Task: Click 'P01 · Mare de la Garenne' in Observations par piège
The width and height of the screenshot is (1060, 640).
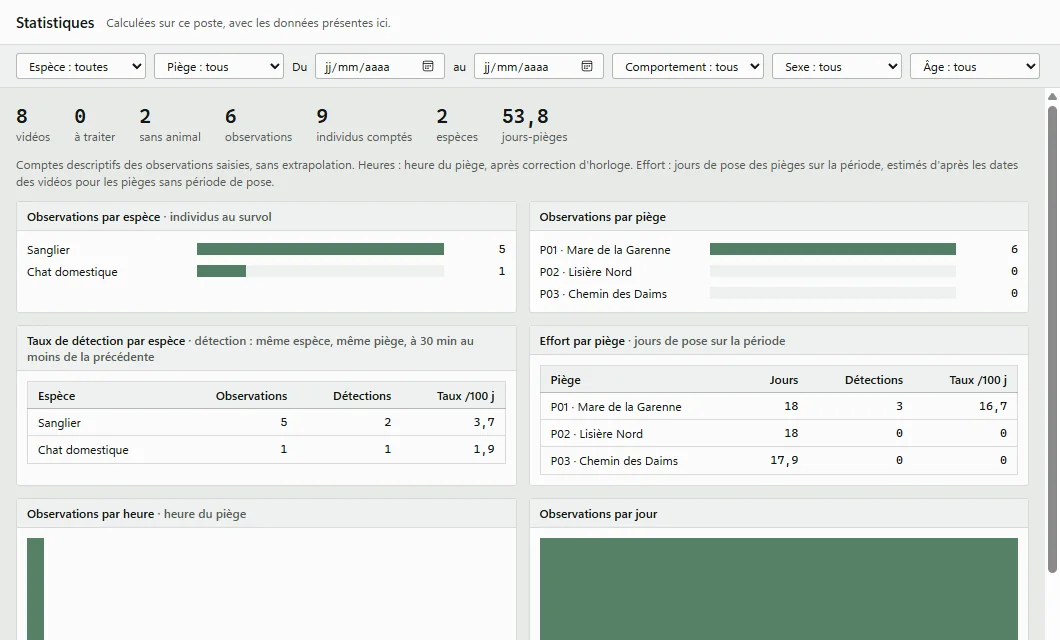Action: coord(605,249)
